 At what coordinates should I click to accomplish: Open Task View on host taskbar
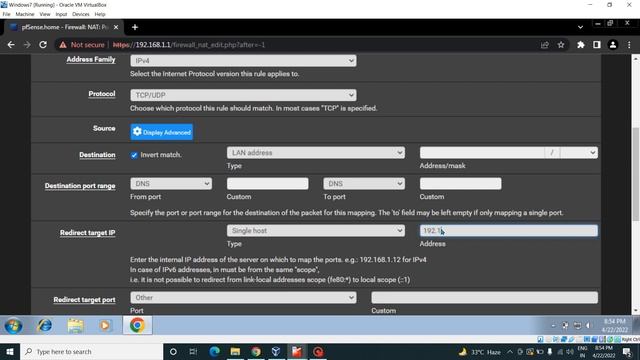pyautogui.click(x=193, y=351)
